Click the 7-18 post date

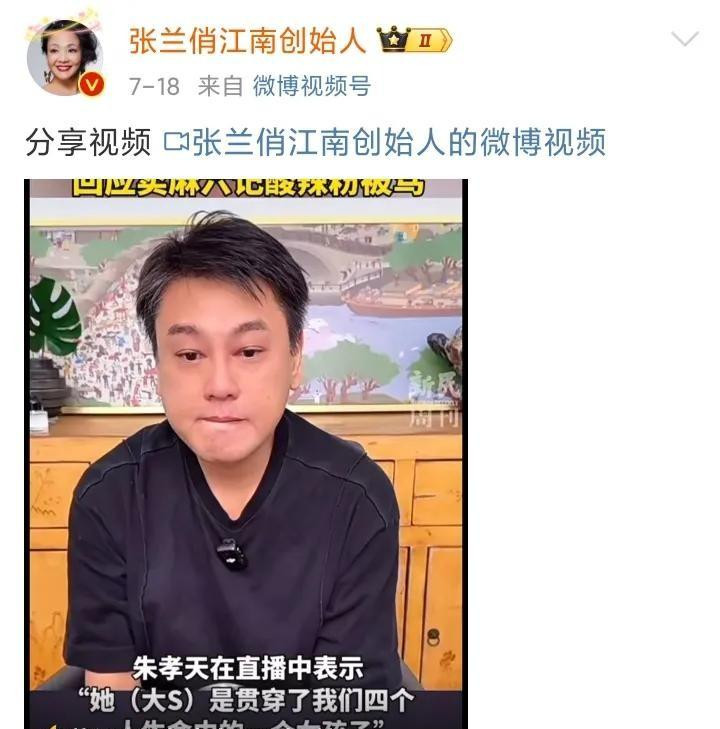(154, 86)
